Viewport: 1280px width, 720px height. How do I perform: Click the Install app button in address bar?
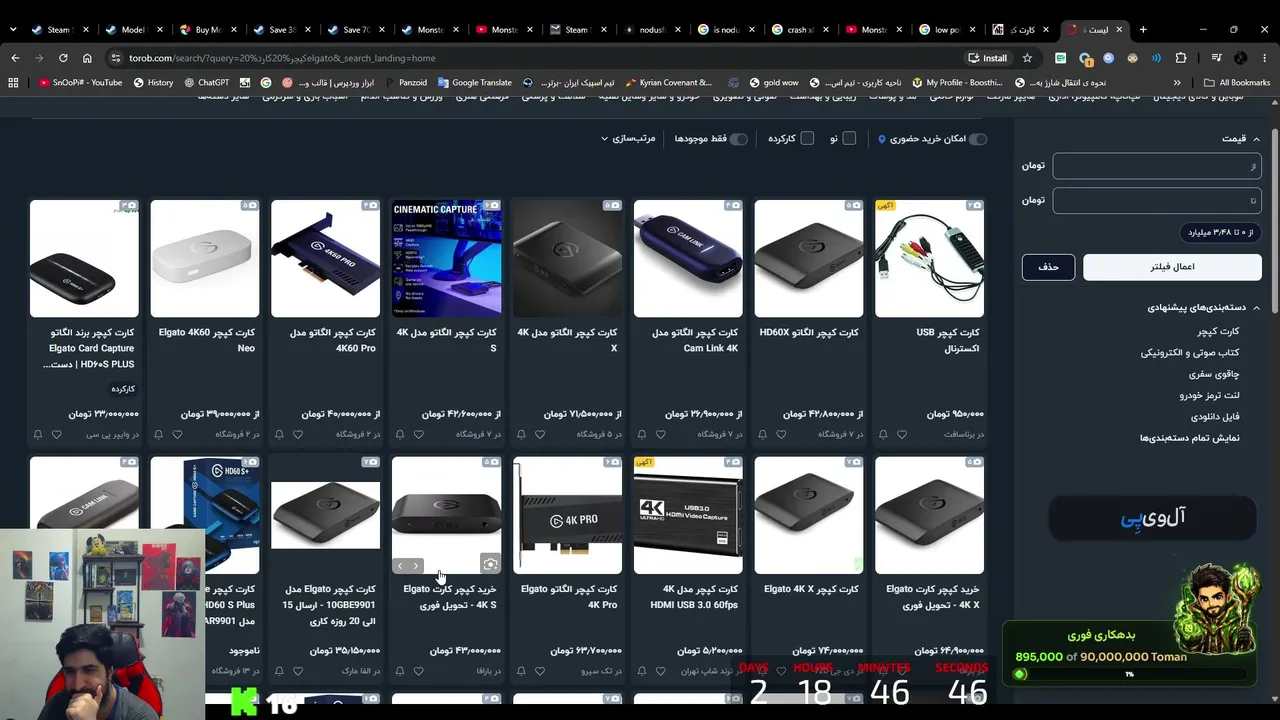click(987, 58)
